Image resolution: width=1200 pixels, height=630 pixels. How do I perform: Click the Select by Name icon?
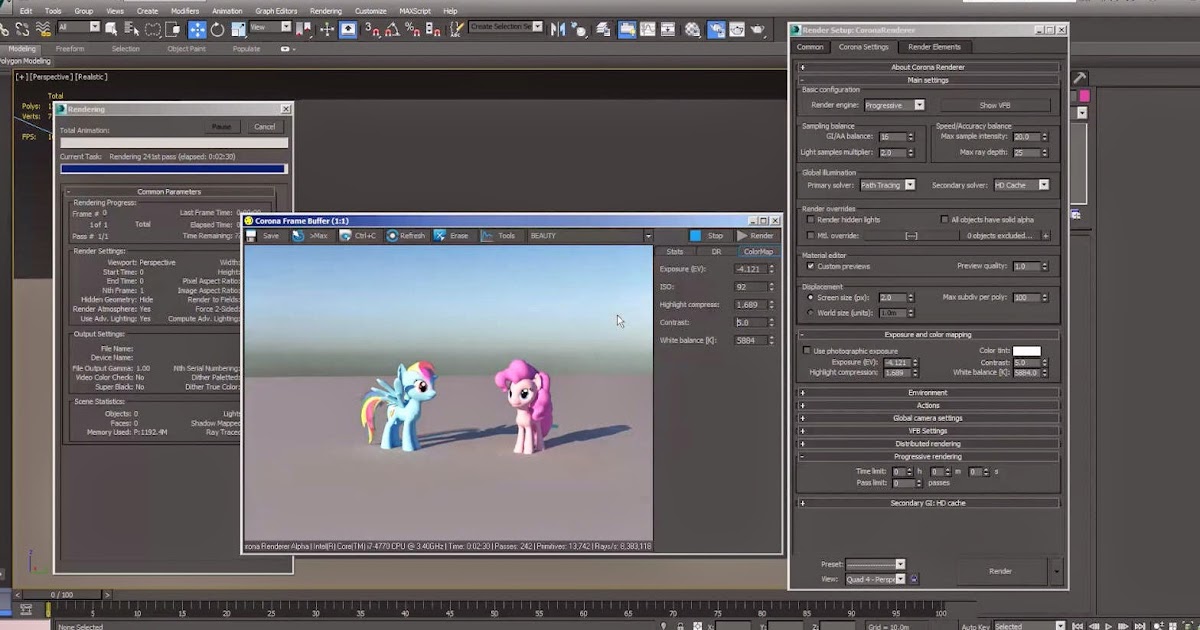pyautogui.click(x=131, y=30)
